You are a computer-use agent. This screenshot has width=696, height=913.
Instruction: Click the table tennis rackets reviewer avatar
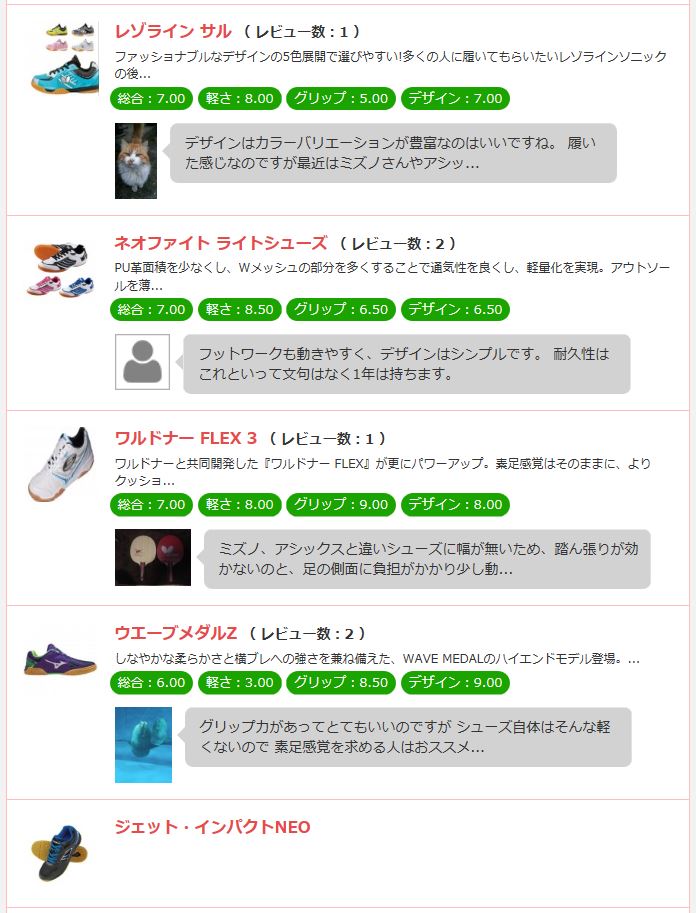tap(153, 557)
